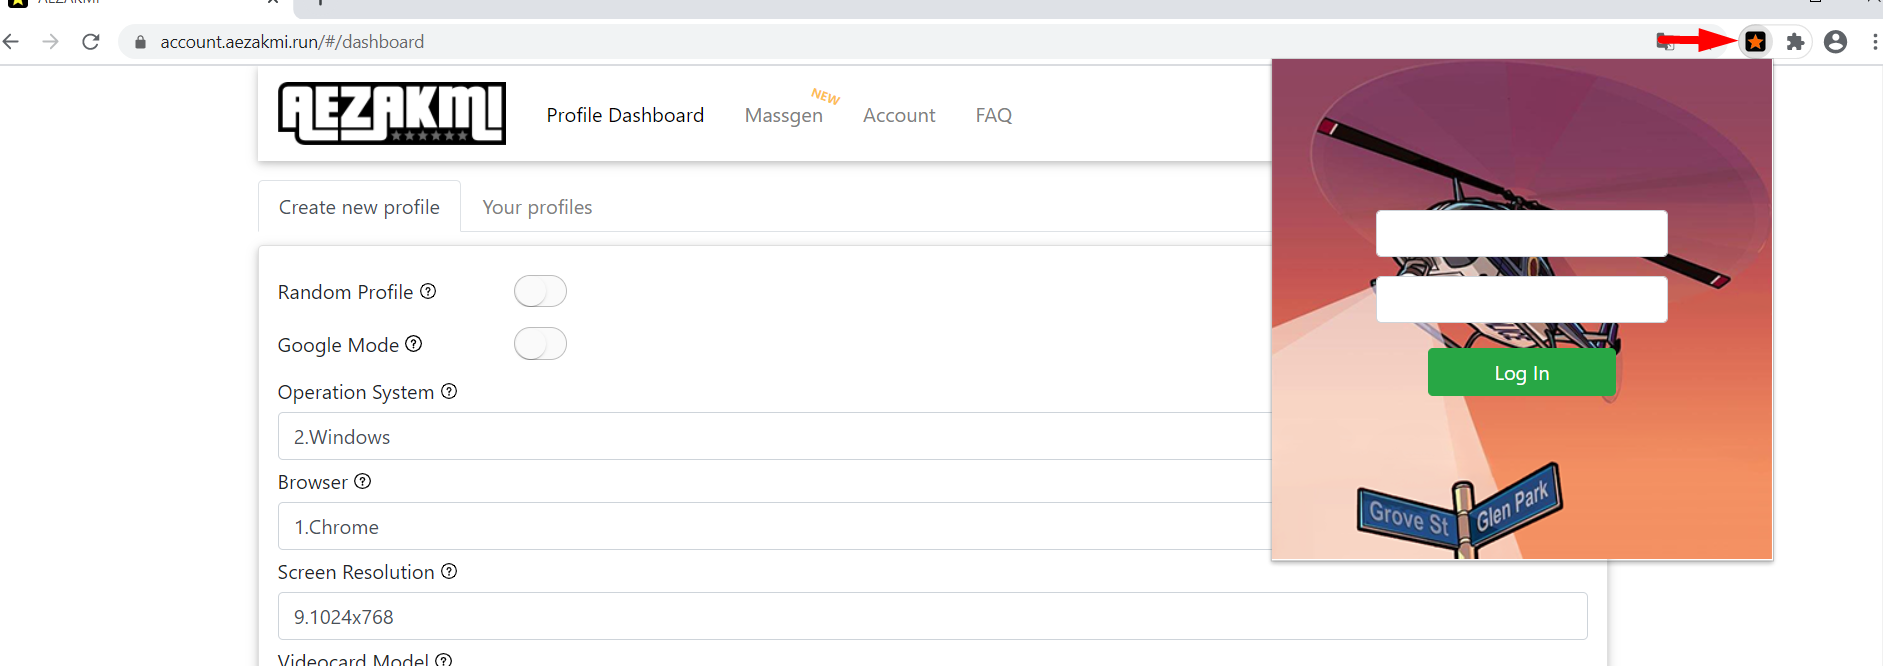
Task: Click the site lock icon in address bar
Action: click(140, 42)
